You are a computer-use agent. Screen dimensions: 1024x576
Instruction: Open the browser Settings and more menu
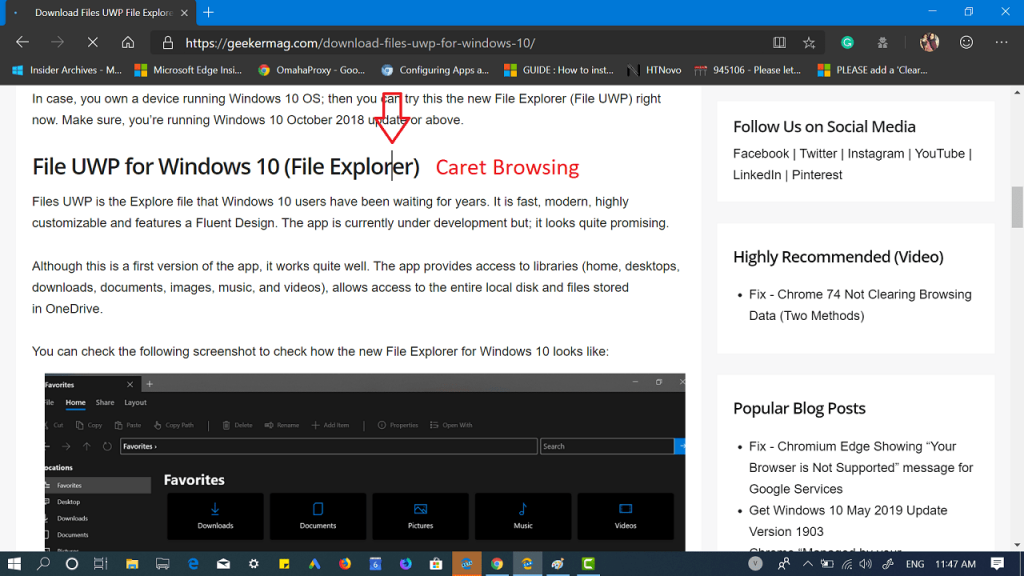click(1001, 43)
